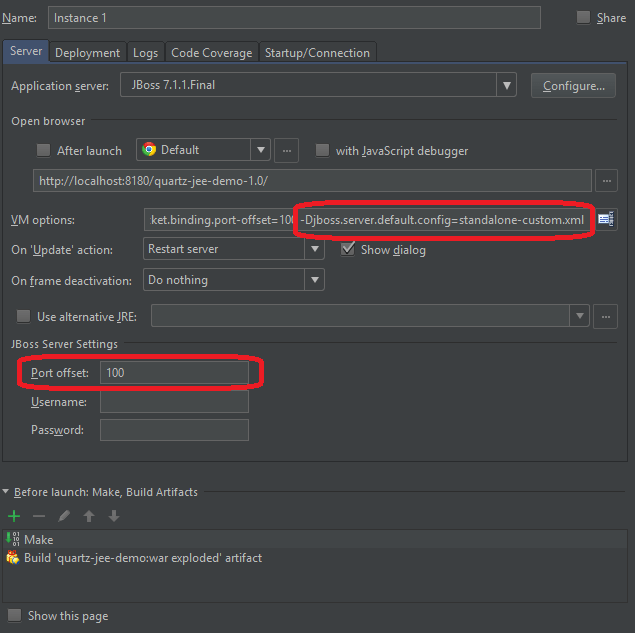635x633 pixels.
Task: Click the Build artifact gift icon
Action: click(13, 558)
